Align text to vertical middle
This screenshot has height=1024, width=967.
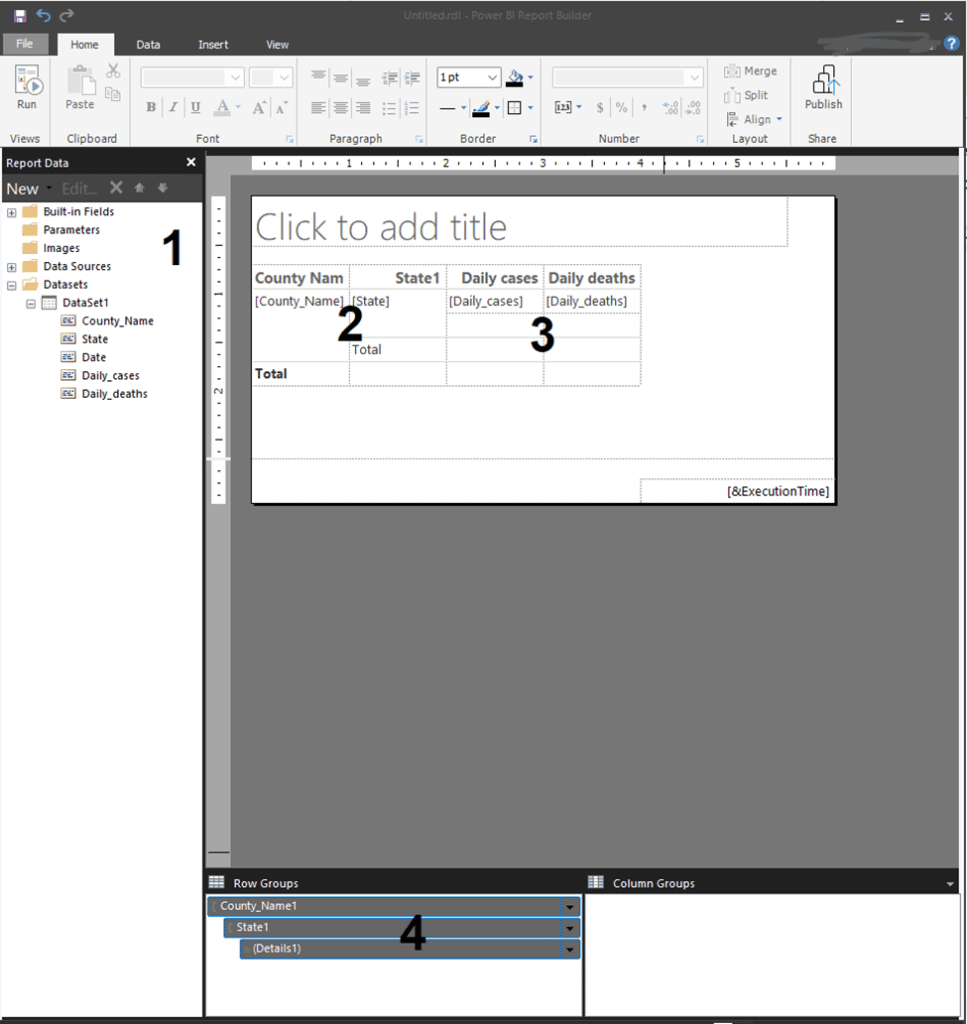(340, 78)
